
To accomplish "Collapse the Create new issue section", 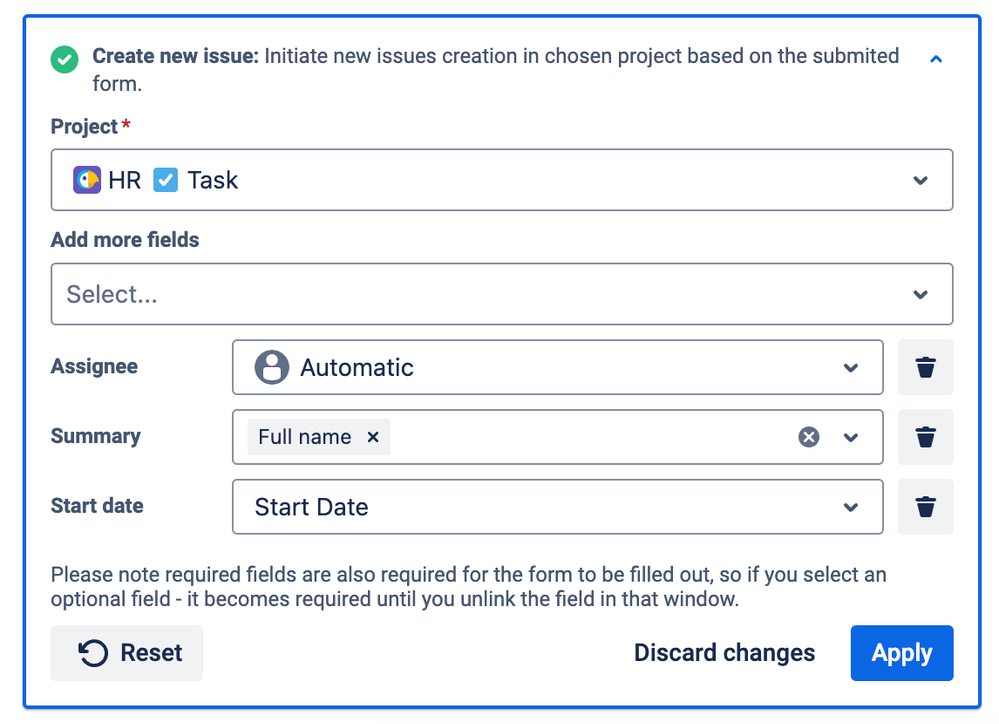I will pos(935,59).
